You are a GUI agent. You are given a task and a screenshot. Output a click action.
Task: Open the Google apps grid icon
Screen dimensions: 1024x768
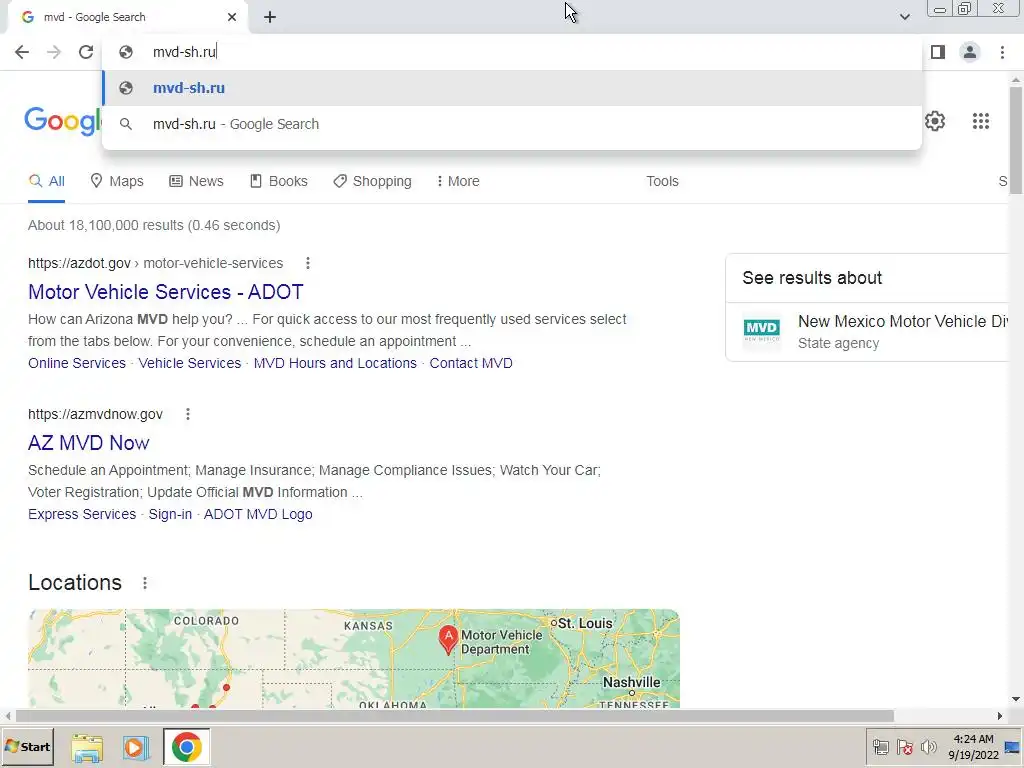point(981,121)
